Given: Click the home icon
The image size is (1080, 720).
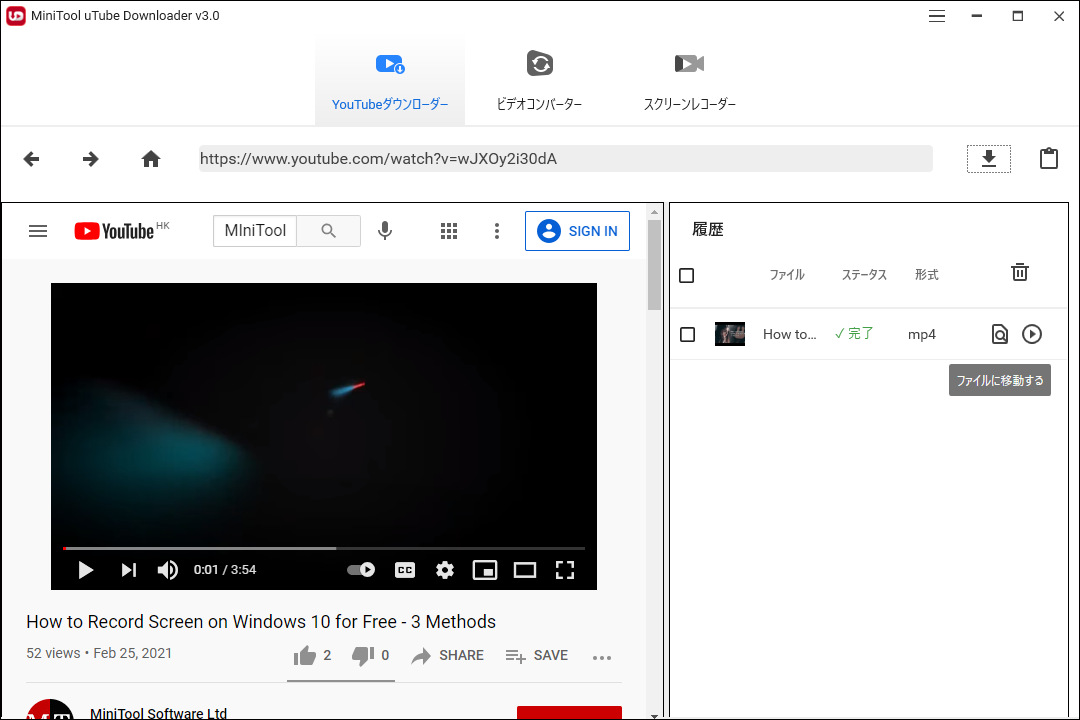Looking at the screenshot, I should coord(151,159).
